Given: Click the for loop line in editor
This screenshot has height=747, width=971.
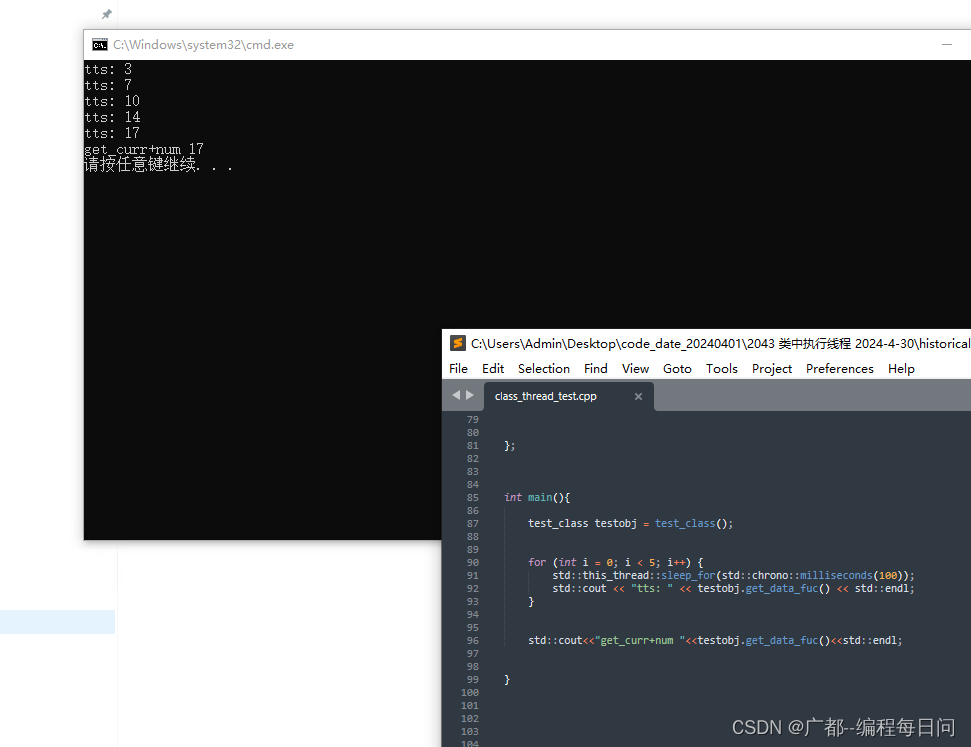Looking at the screenshot, I should pyautogui.click(x=616, y=562).
